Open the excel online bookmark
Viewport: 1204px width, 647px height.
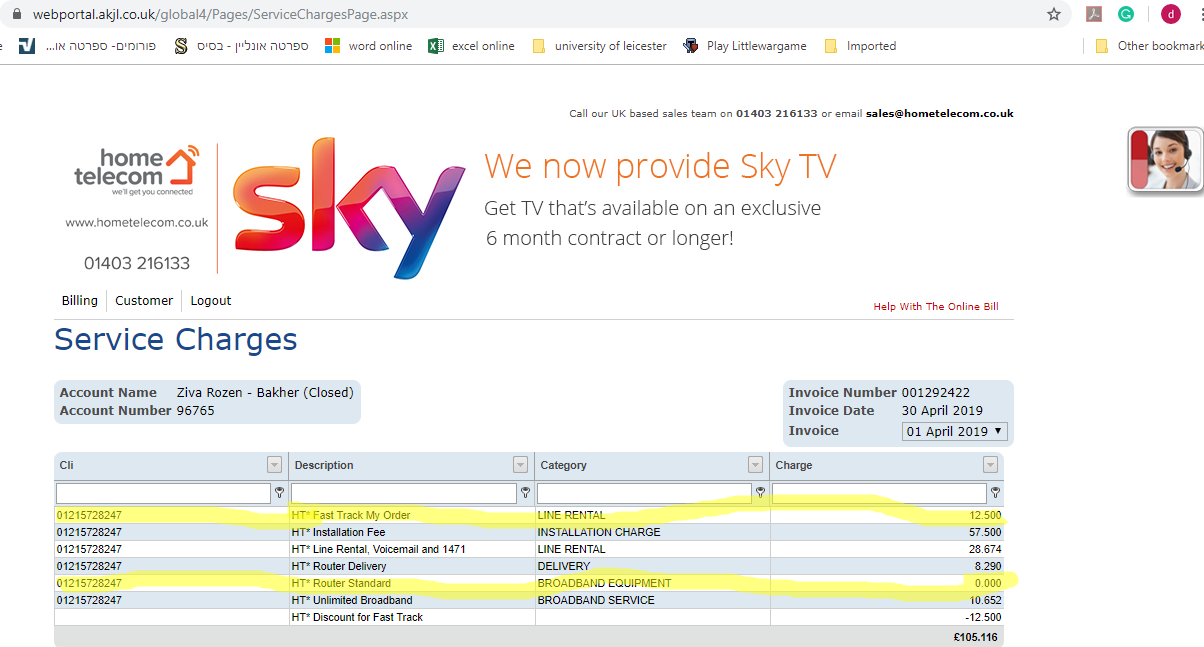click(471, 46)
